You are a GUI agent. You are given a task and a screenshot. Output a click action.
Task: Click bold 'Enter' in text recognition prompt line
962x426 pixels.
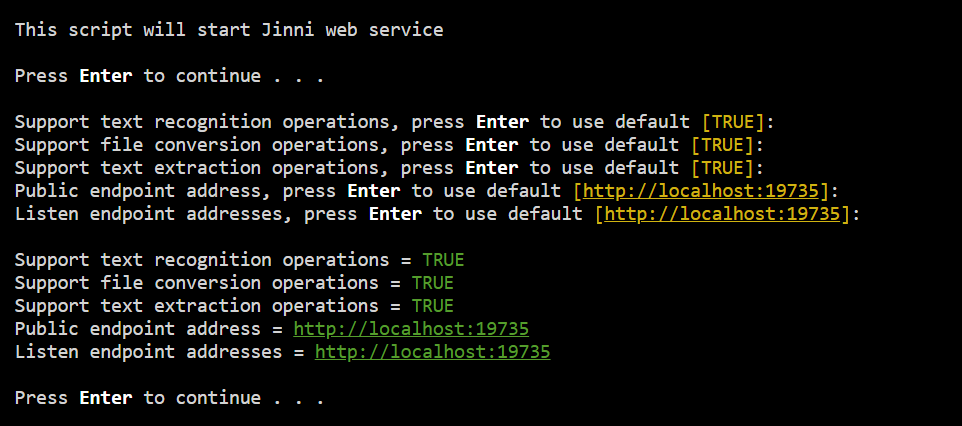[502, 122]
